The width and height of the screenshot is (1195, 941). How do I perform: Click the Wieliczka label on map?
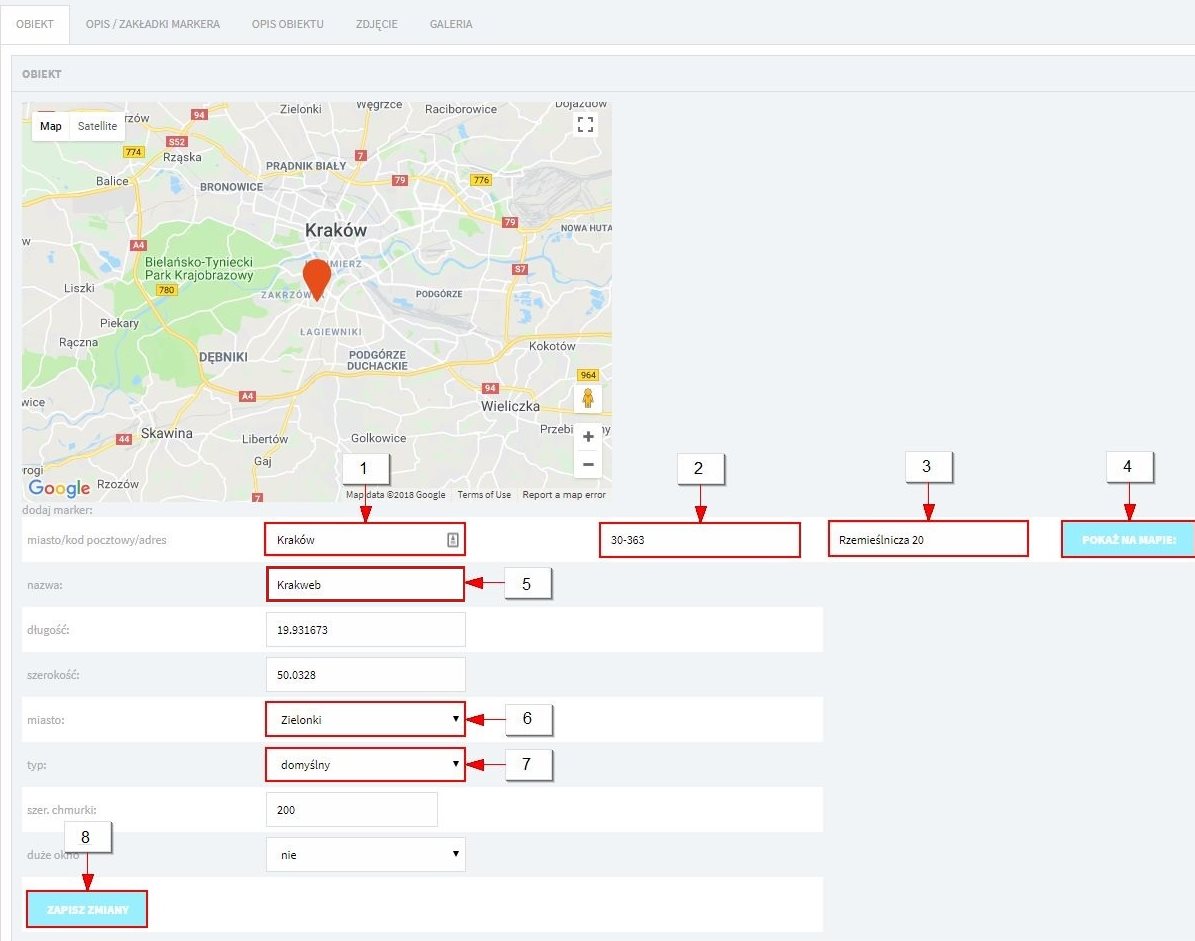pos(510,406)
